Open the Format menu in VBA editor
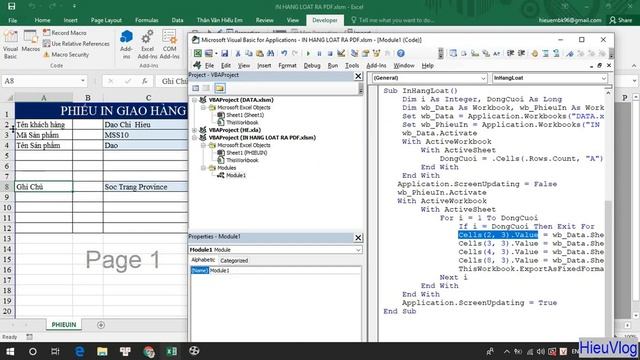Viewport: 640px width, 360px height. tap(287, 66)
